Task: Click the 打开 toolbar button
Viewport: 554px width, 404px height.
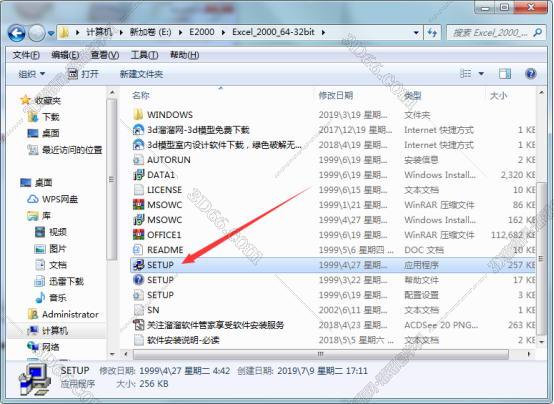Action: pos(83,74)
